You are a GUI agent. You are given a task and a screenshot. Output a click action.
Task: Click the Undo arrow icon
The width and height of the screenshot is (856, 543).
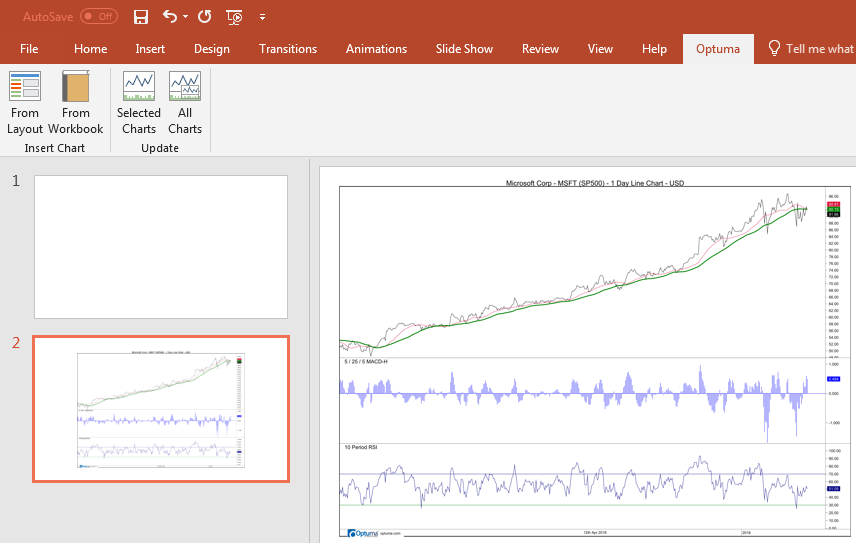[170, 17]
